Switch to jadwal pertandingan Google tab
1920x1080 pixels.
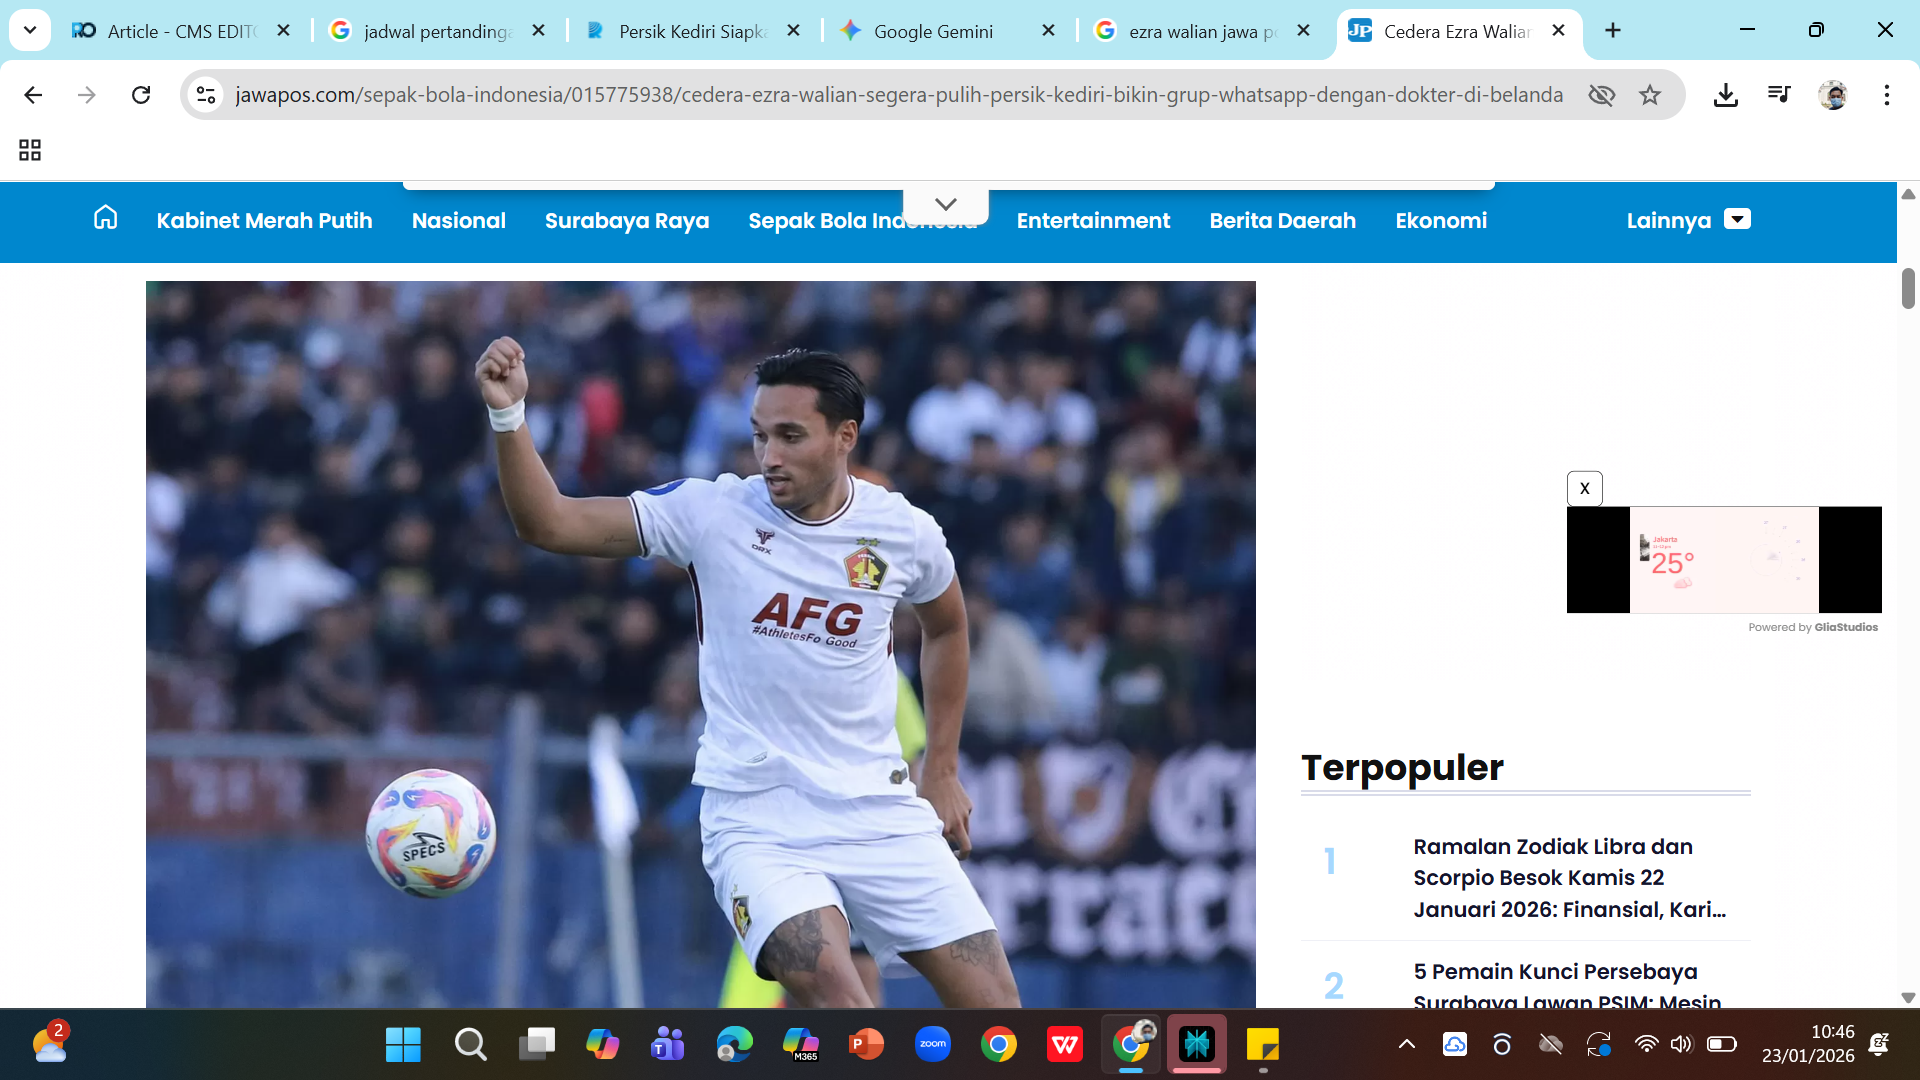[437, 31]
